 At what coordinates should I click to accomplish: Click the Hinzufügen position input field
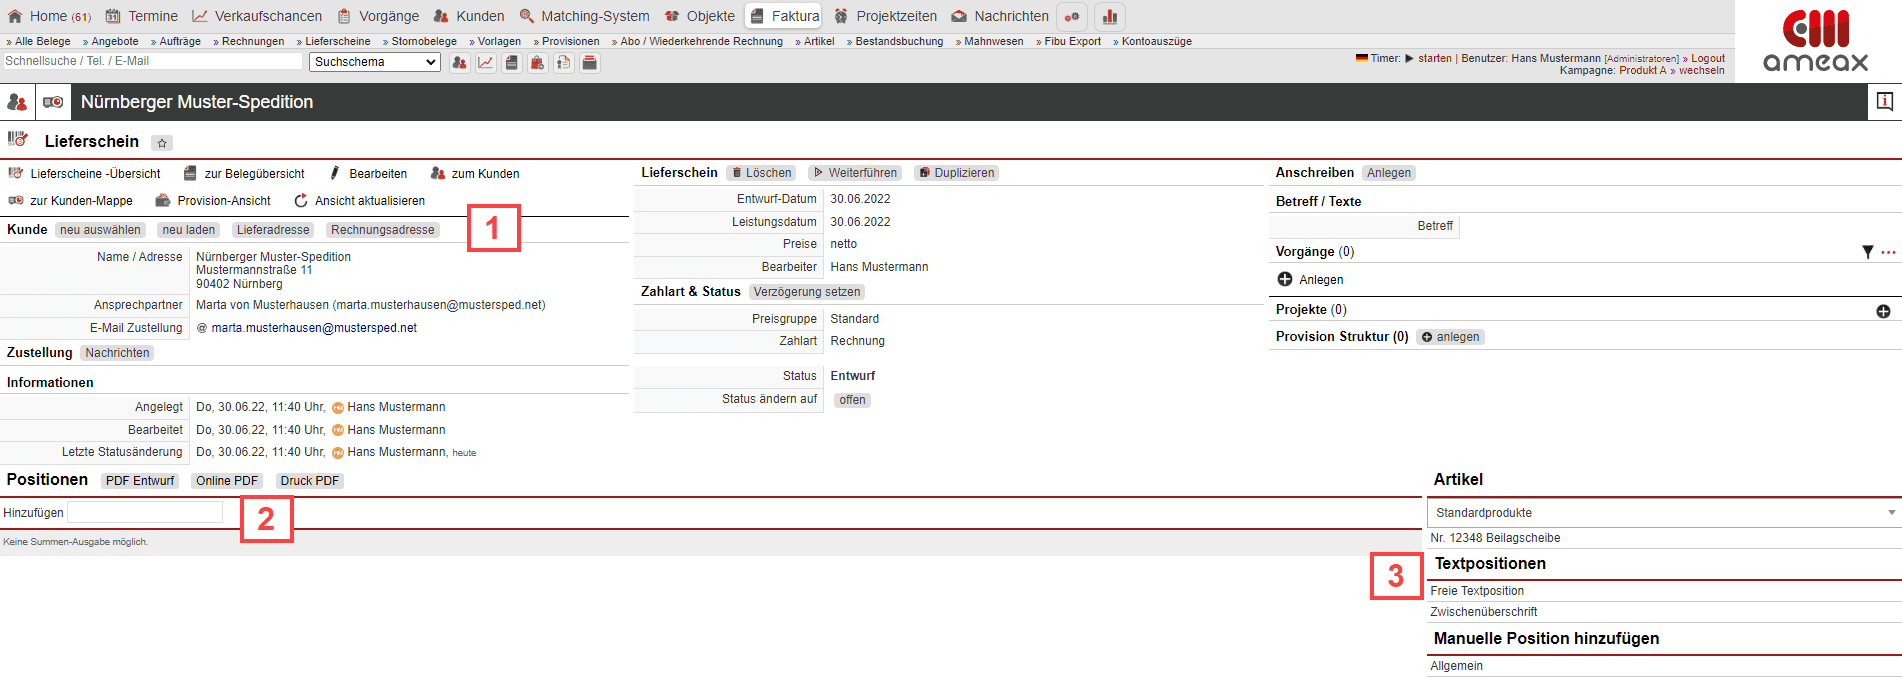pos(145,512)
